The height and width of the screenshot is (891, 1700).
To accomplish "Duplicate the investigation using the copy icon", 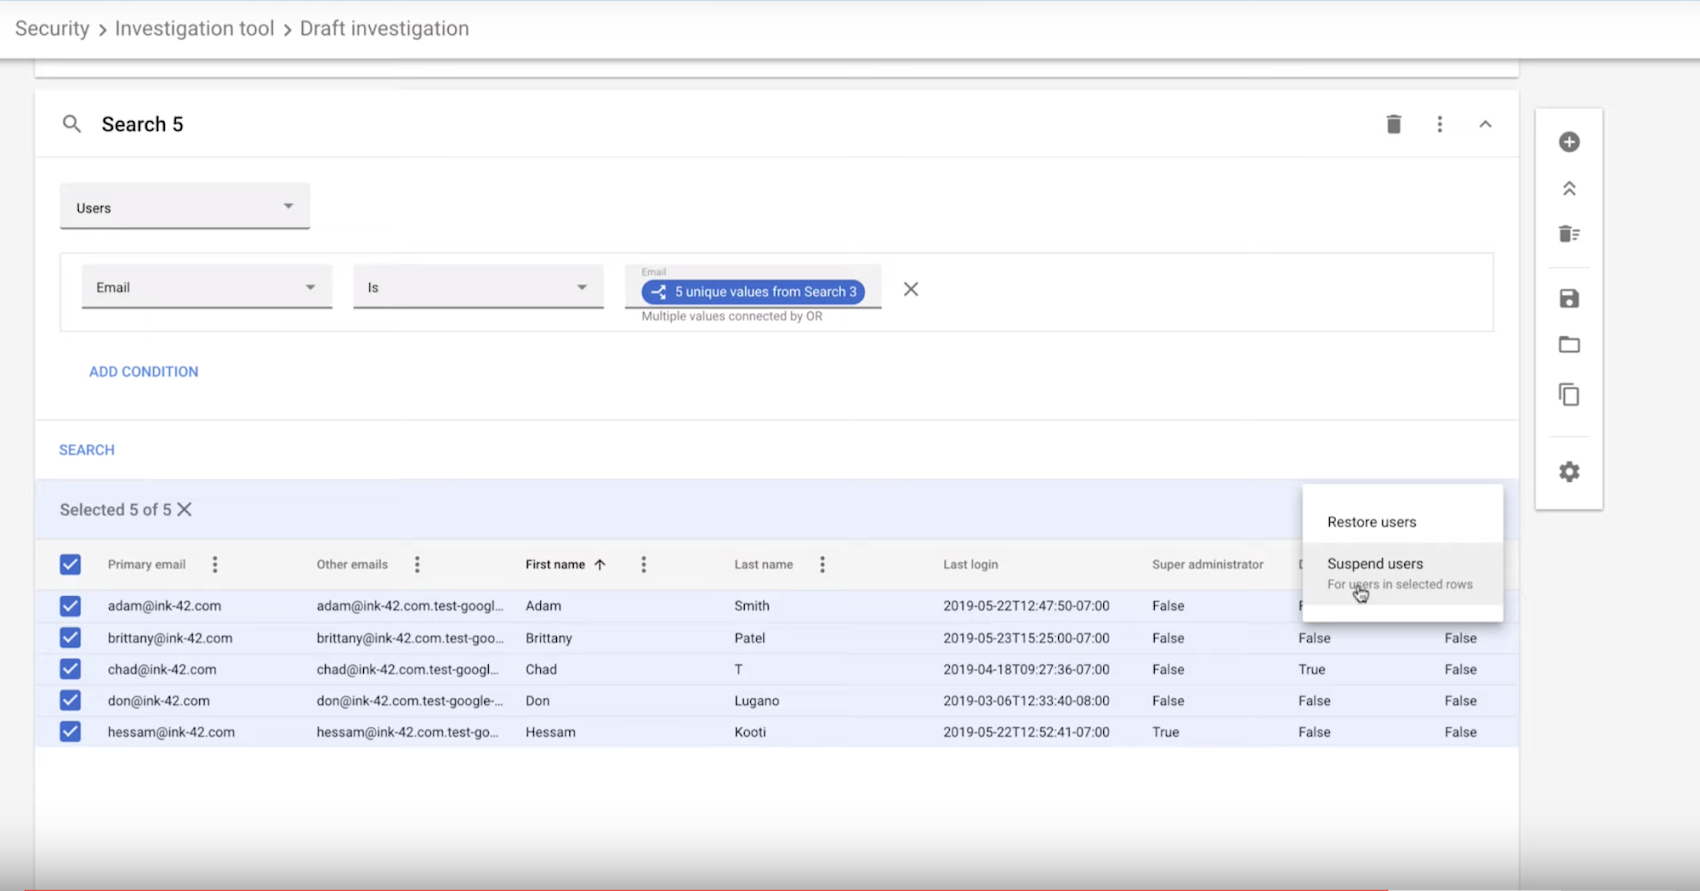I will pos(1569,395).
